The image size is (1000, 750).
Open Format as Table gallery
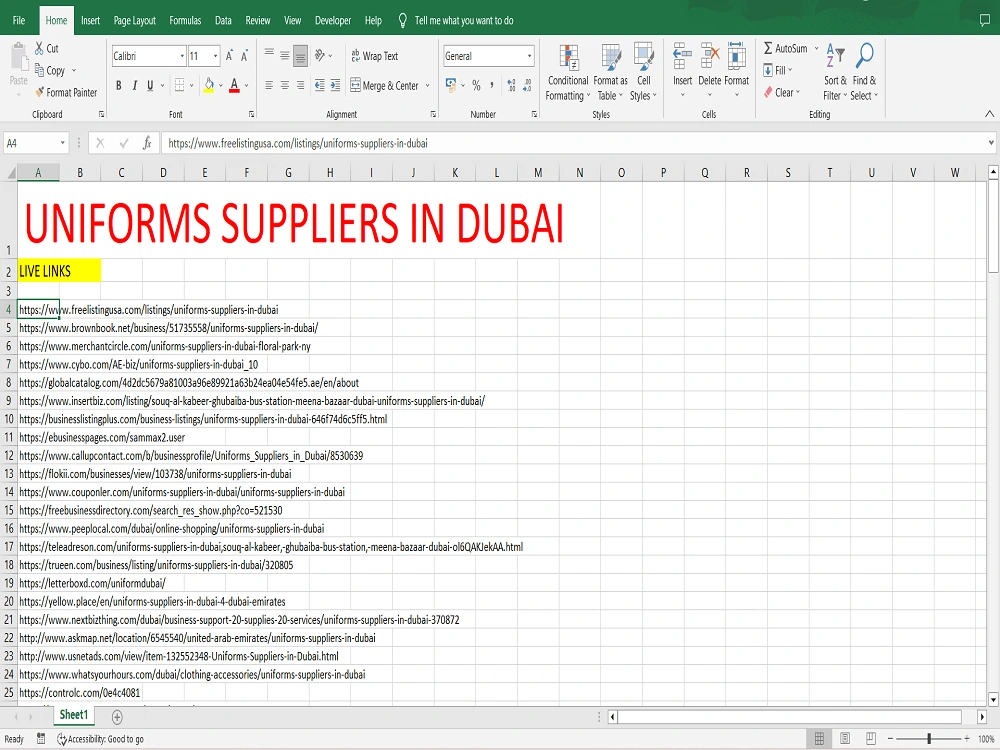pyautogui.click(x=610, y=71)
